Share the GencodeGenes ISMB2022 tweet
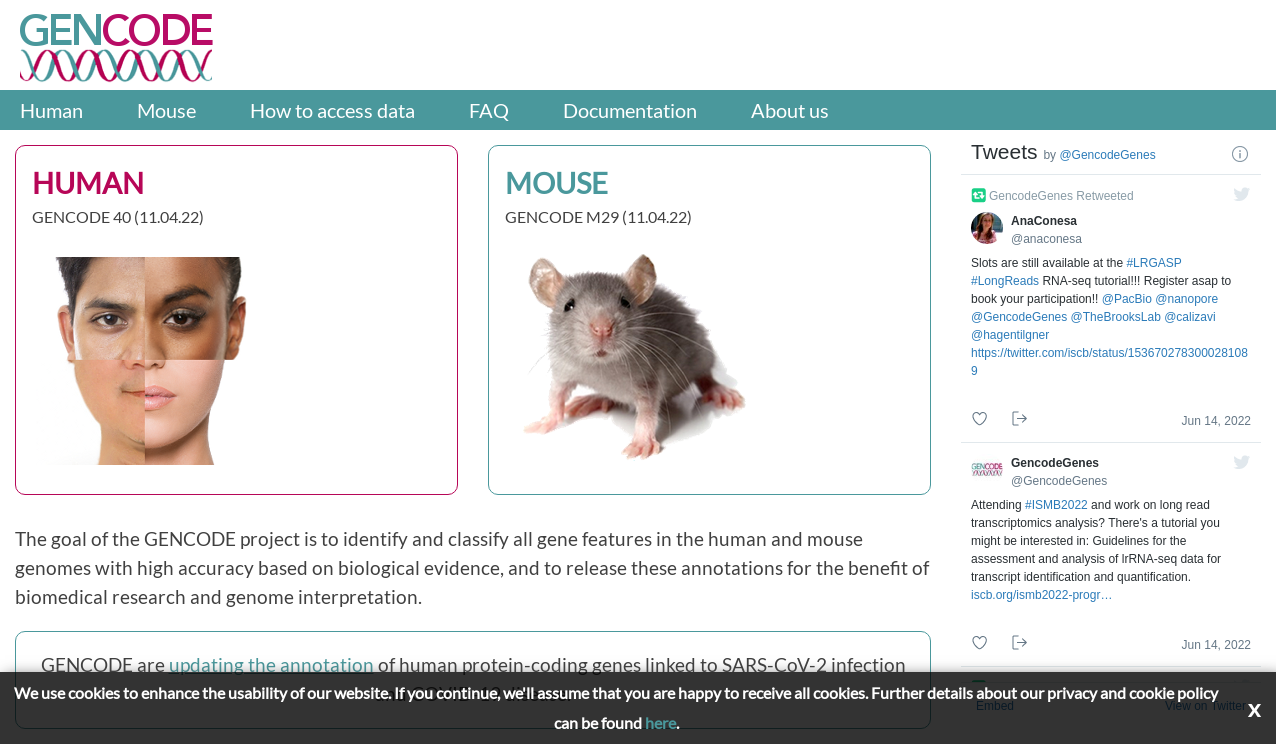This screenshot has width=1276, height=744. tap(1019, 643)
